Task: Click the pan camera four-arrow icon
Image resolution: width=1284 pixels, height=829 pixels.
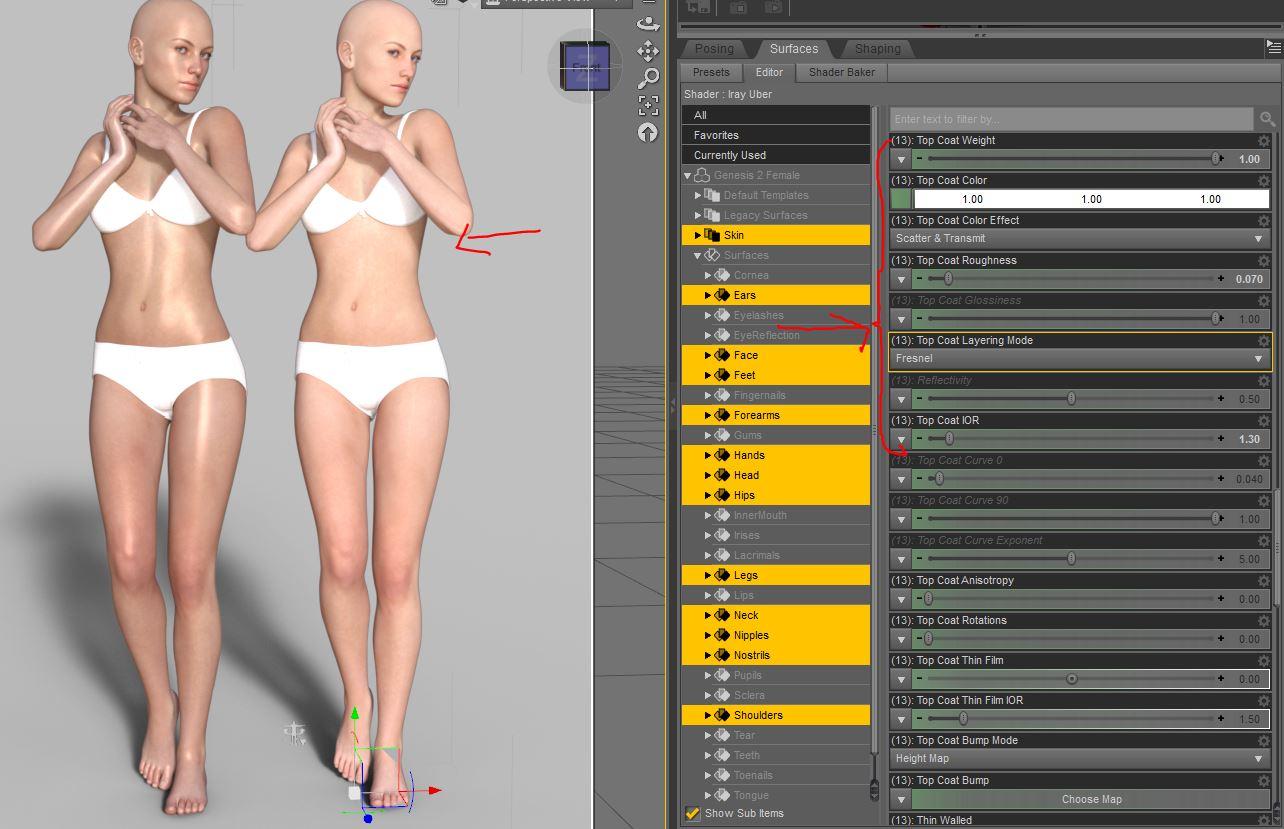Action: [648, 50]
